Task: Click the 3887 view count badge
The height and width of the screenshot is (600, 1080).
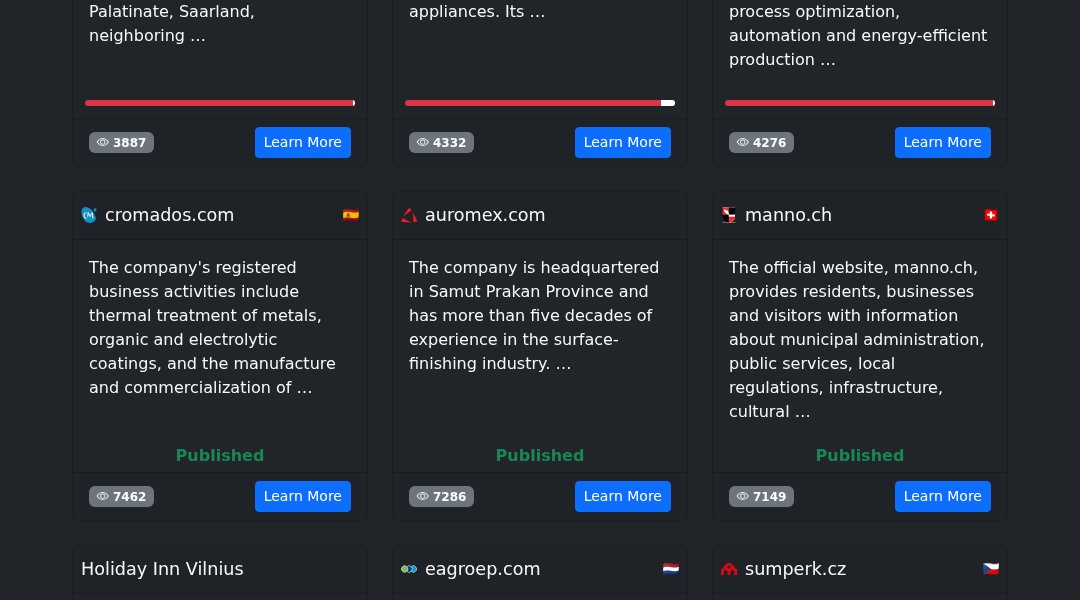Action: (121, 143)
